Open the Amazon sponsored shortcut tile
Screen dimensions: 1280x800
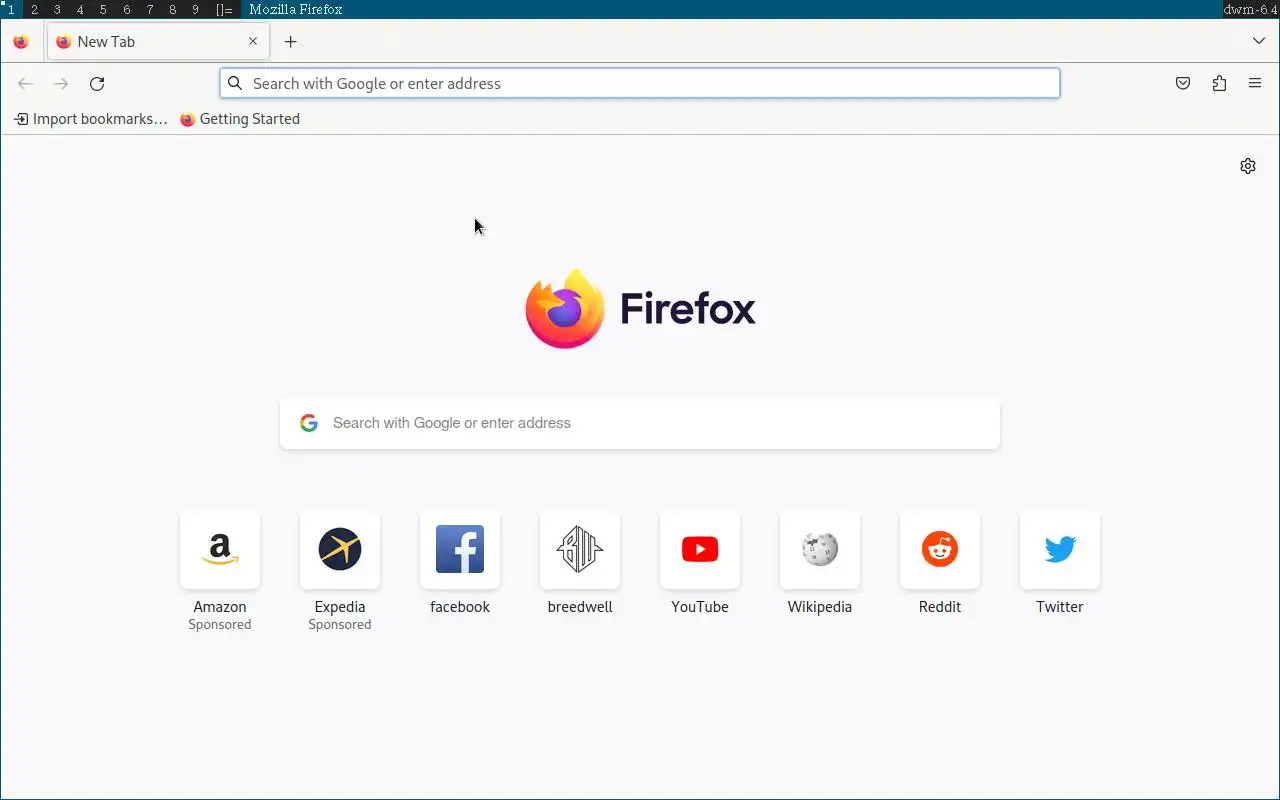pyautogui.click(x=220, y=570)
